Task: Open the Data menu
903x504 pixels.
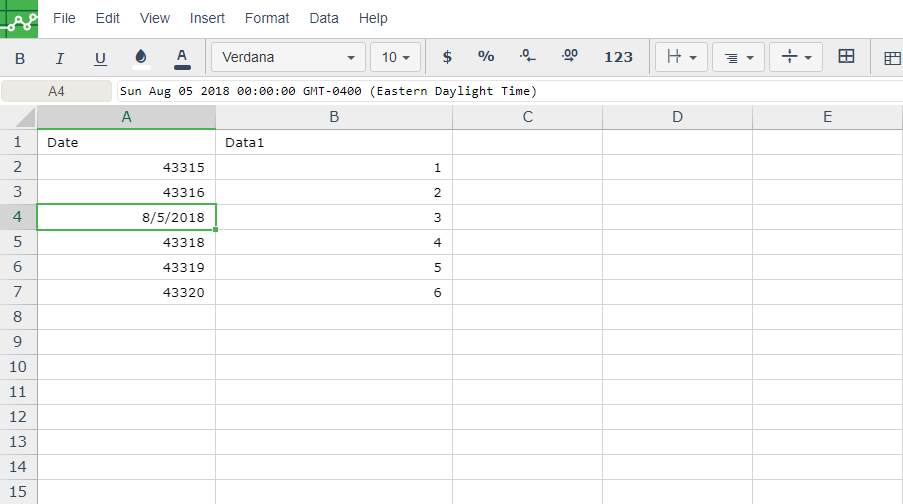Action: point(324,18)
